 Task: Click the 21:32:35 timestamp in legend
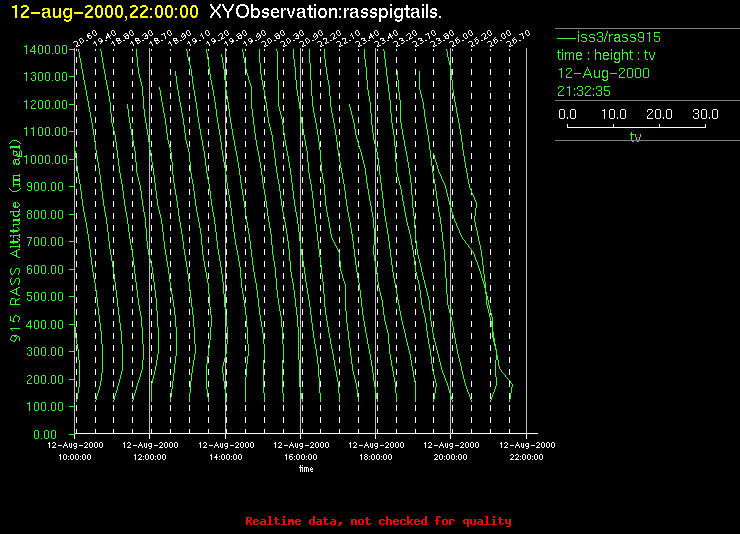(585, 91)
